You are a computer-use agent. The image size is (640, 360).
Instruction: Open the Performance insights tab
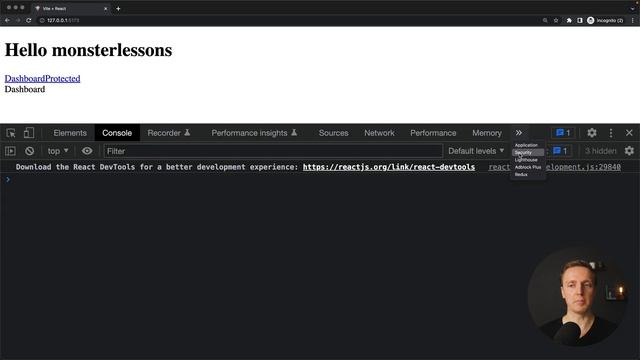click(254, 133)
